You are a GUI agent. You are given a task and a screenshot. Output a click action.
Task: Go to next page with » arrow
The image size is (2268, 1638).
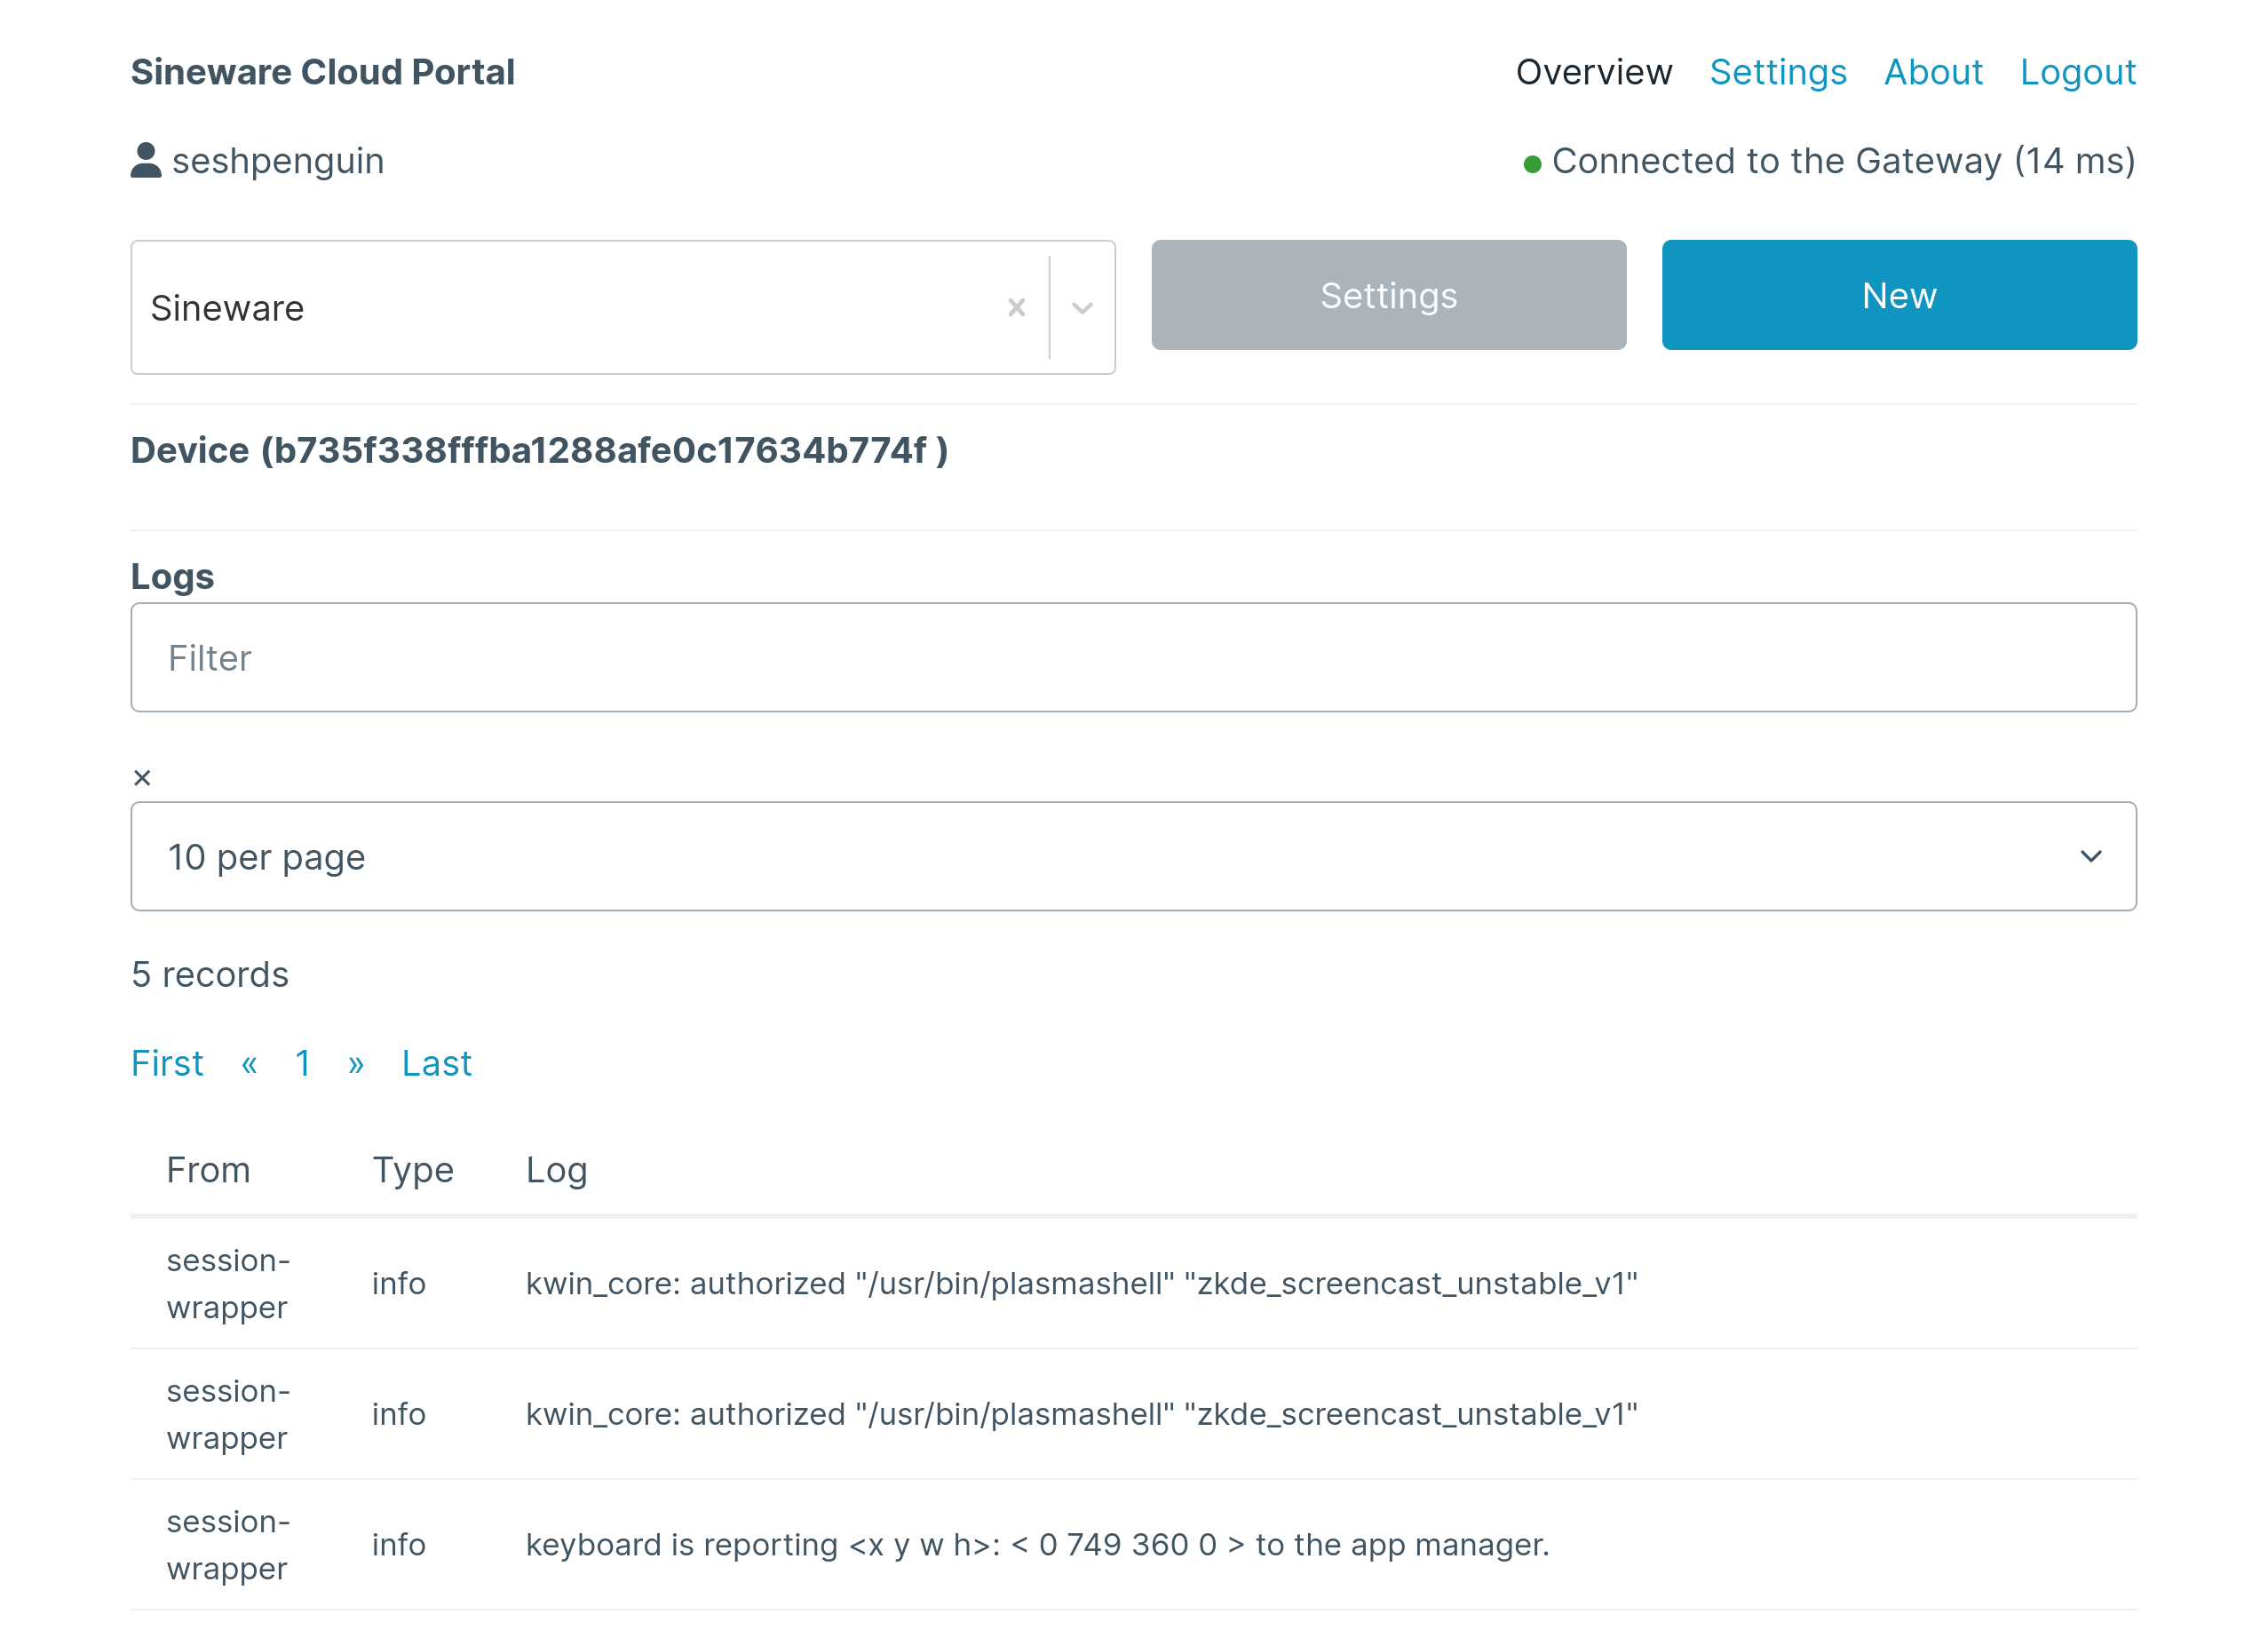pyautogui.click(x=356, y=1063)
